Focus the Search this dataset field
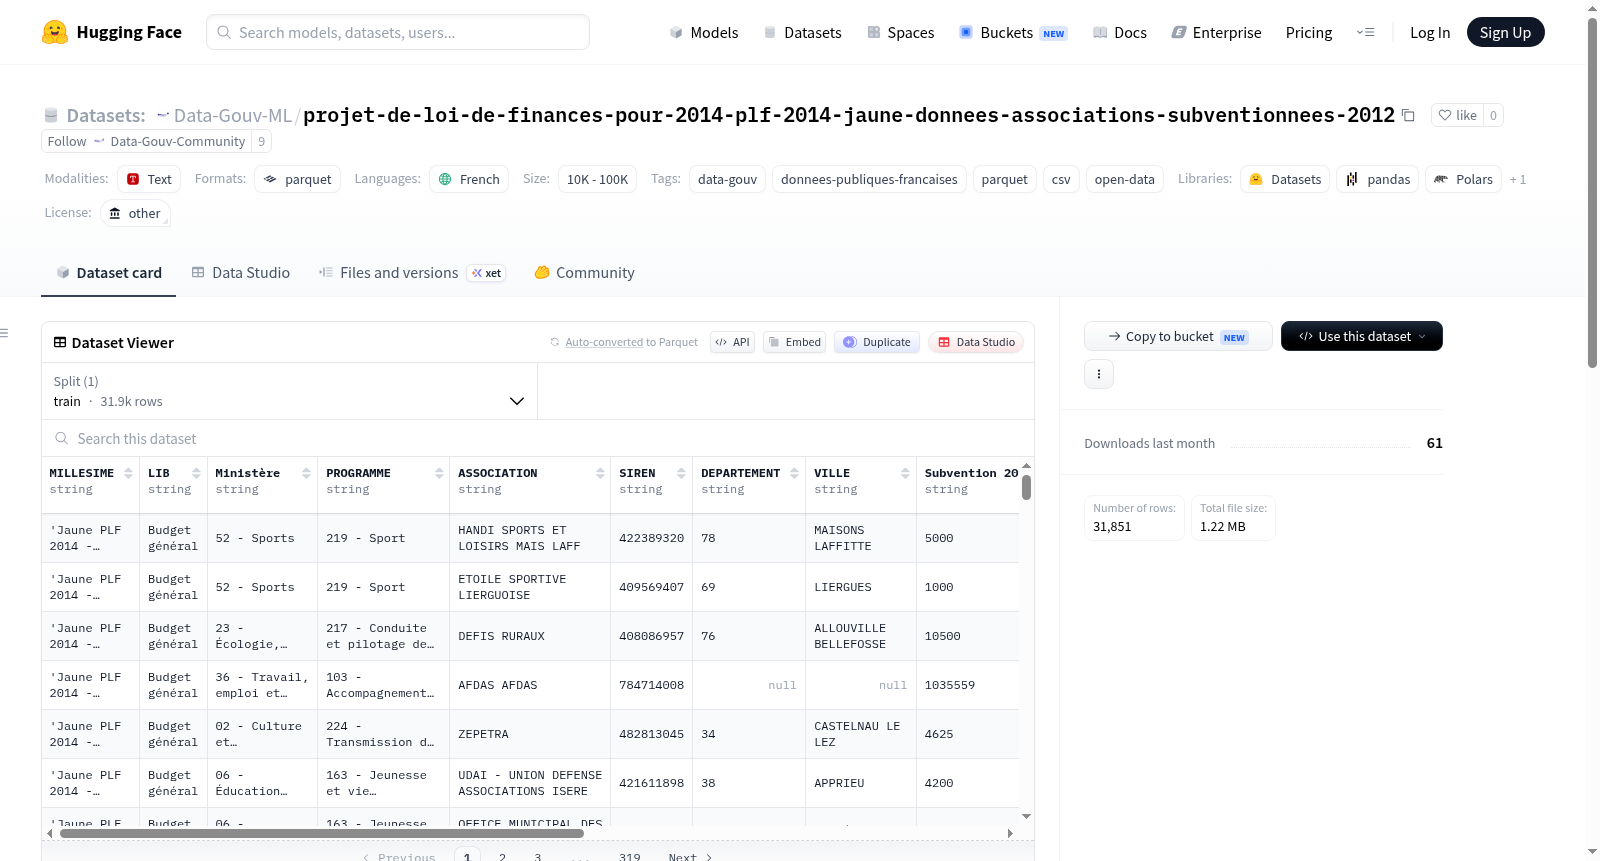 (538, 438)
